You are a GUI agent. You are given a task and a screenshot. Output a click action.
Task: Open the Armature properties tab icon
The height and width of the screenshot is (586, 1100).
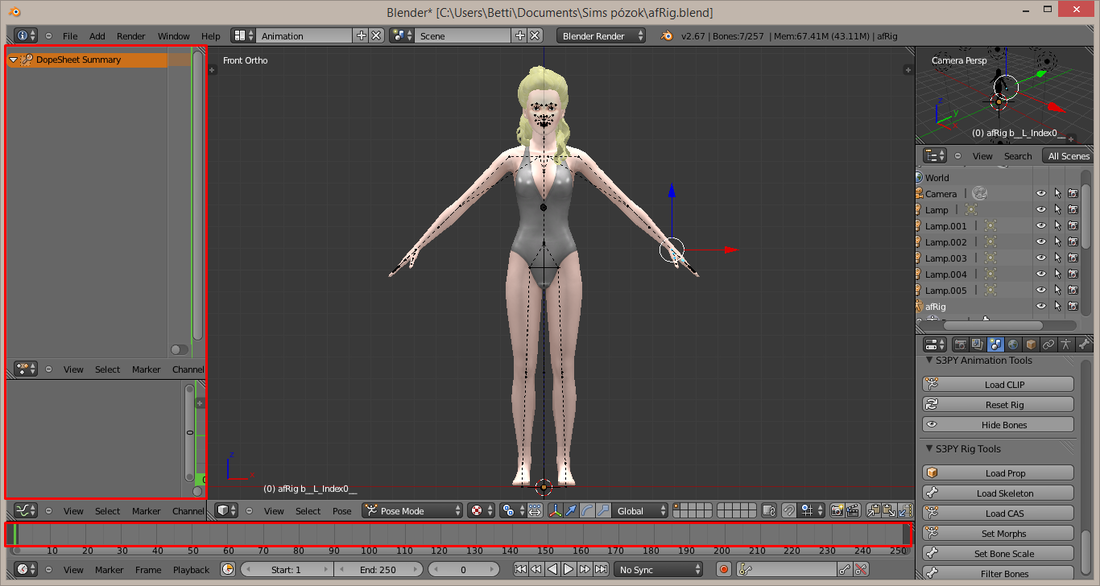click(x=1065, y=344)
